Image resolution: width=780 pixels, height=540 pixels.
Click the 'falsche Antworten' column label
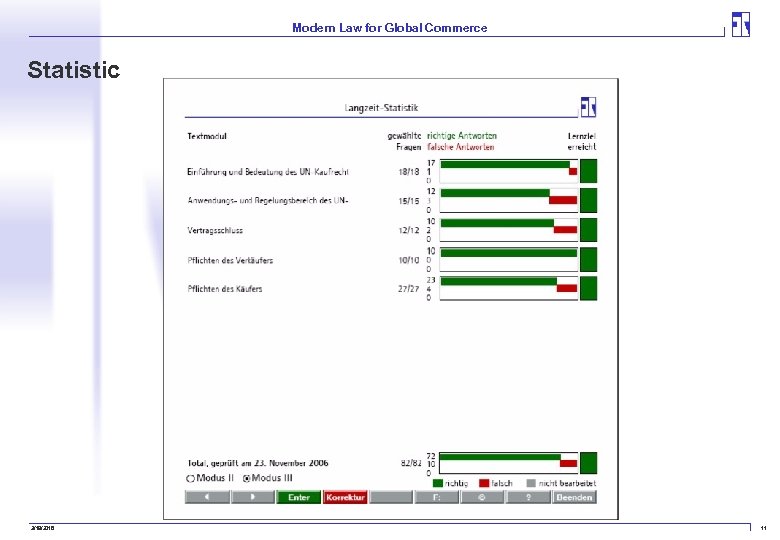pyautogui.click(x=461, y=147)
